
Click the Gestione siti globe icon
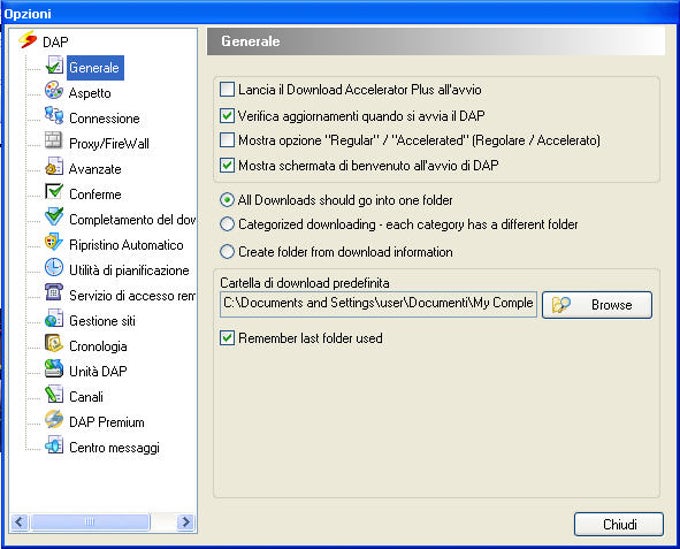pos(54,318)
